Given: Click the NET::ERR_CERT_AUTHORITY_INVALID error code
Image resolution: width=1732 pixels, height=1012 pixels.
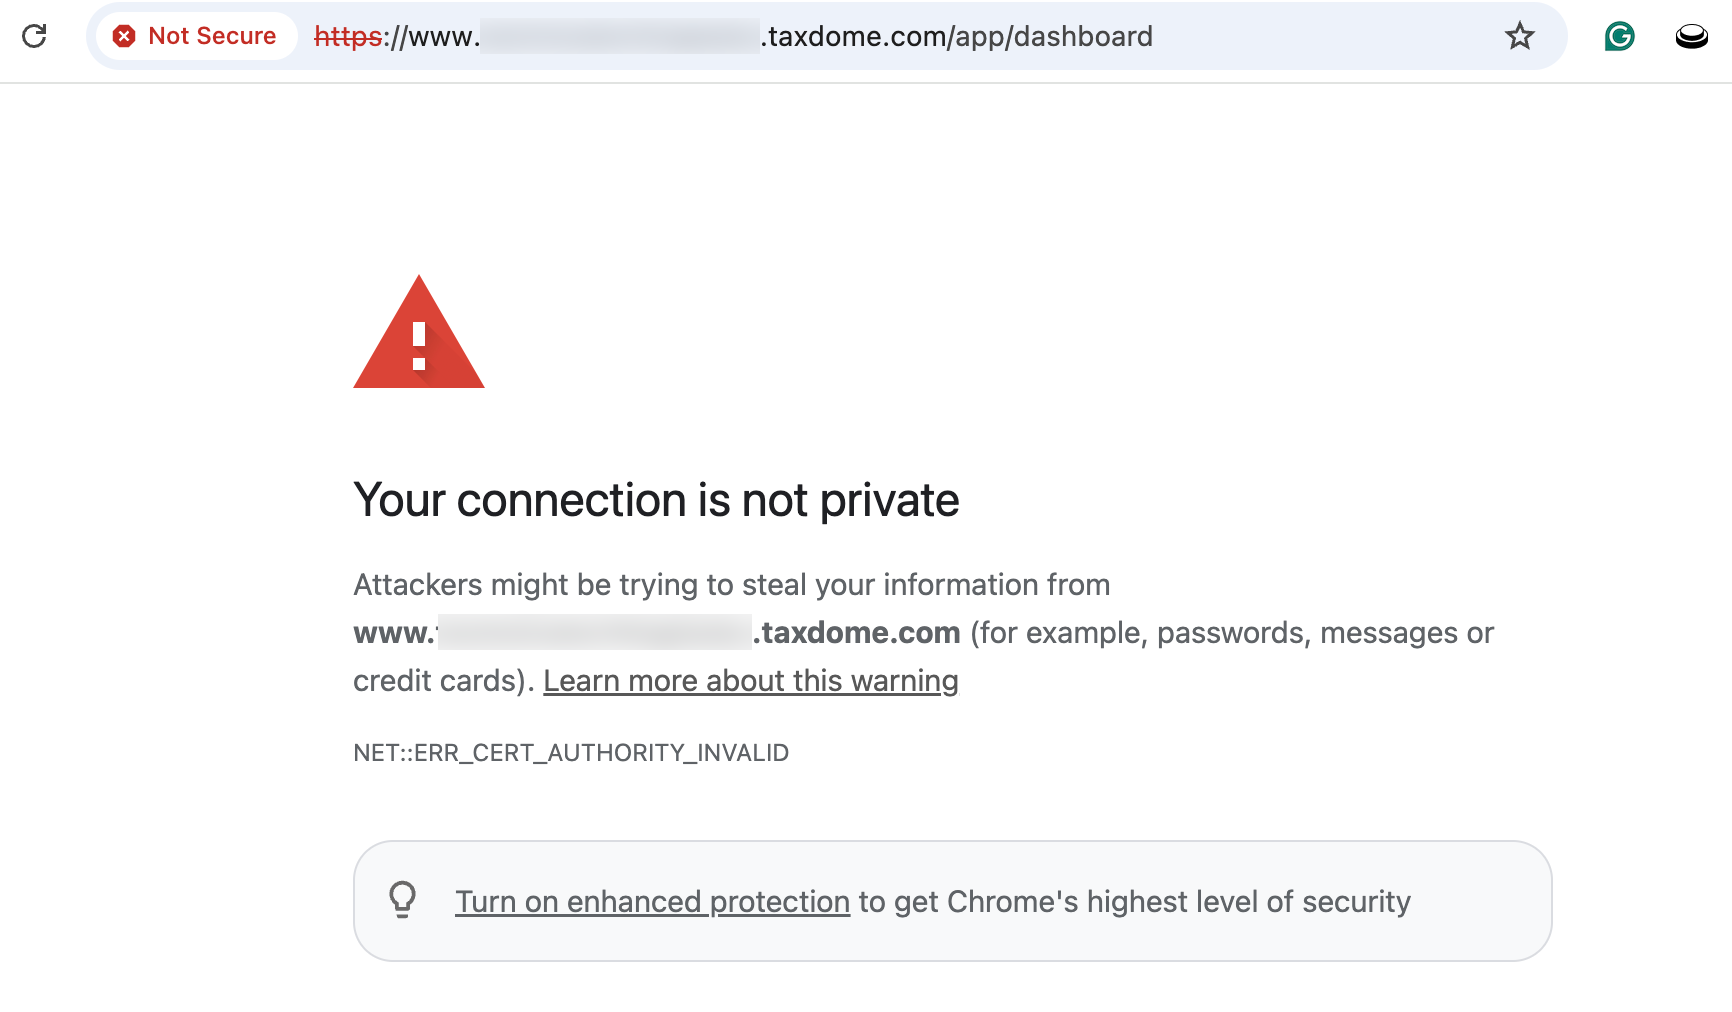Looking at the screenshot, I should click(571, 753).
